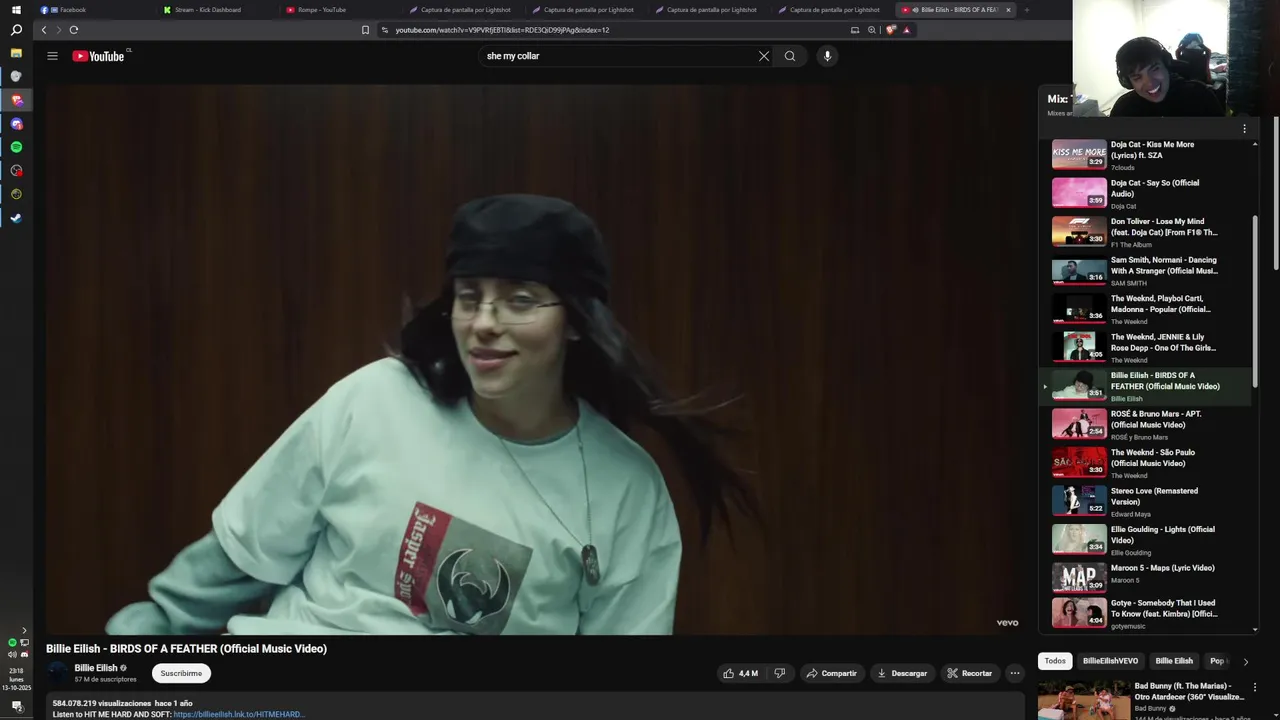
Task: Open Brave Shields lion icon
Action: tap(890, 30)
